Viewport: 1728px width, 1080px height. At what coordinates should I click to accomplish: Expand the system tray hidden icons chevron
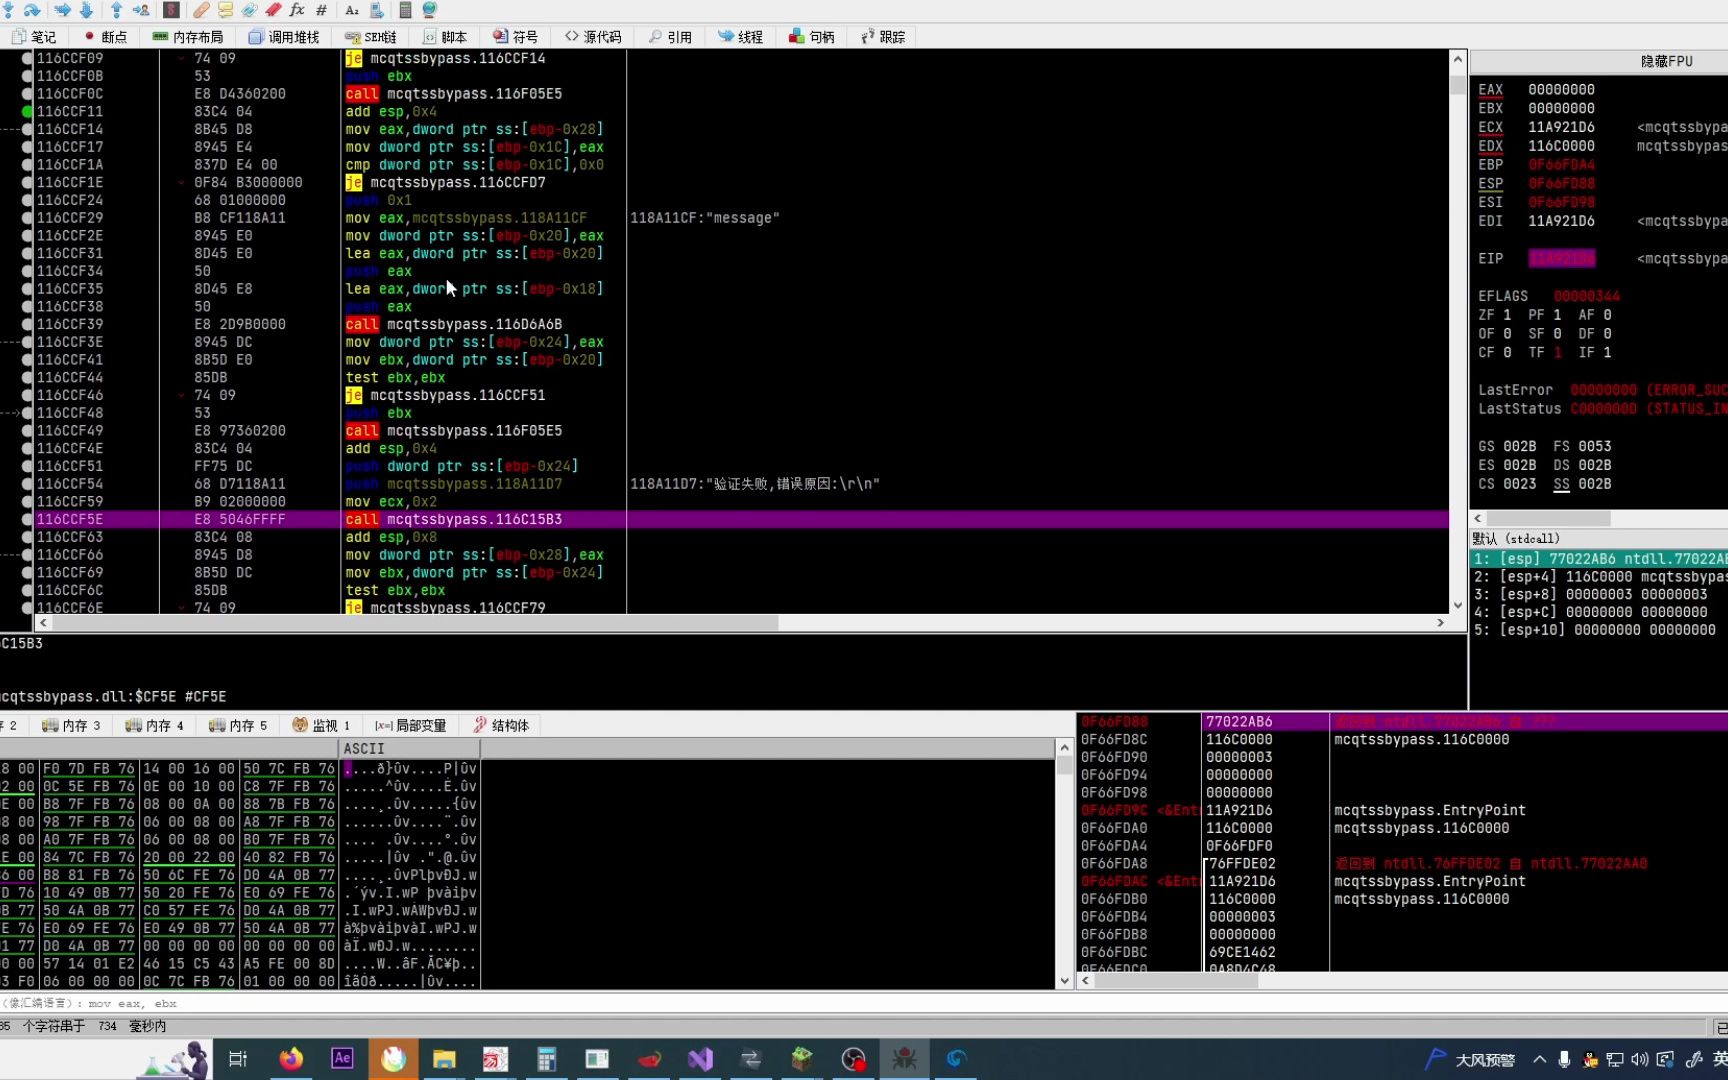click(x=1539, y=1059)
